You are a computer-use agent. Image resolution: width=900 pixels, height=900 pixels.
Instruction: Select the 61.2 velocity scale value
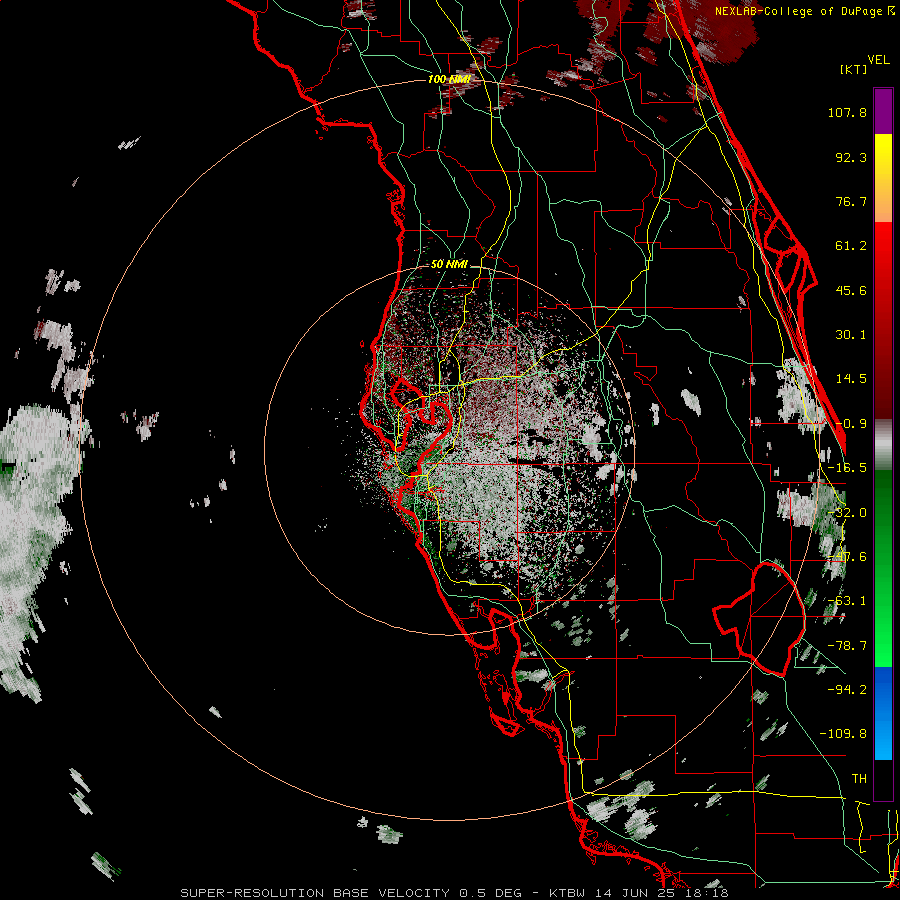[851, 246]
